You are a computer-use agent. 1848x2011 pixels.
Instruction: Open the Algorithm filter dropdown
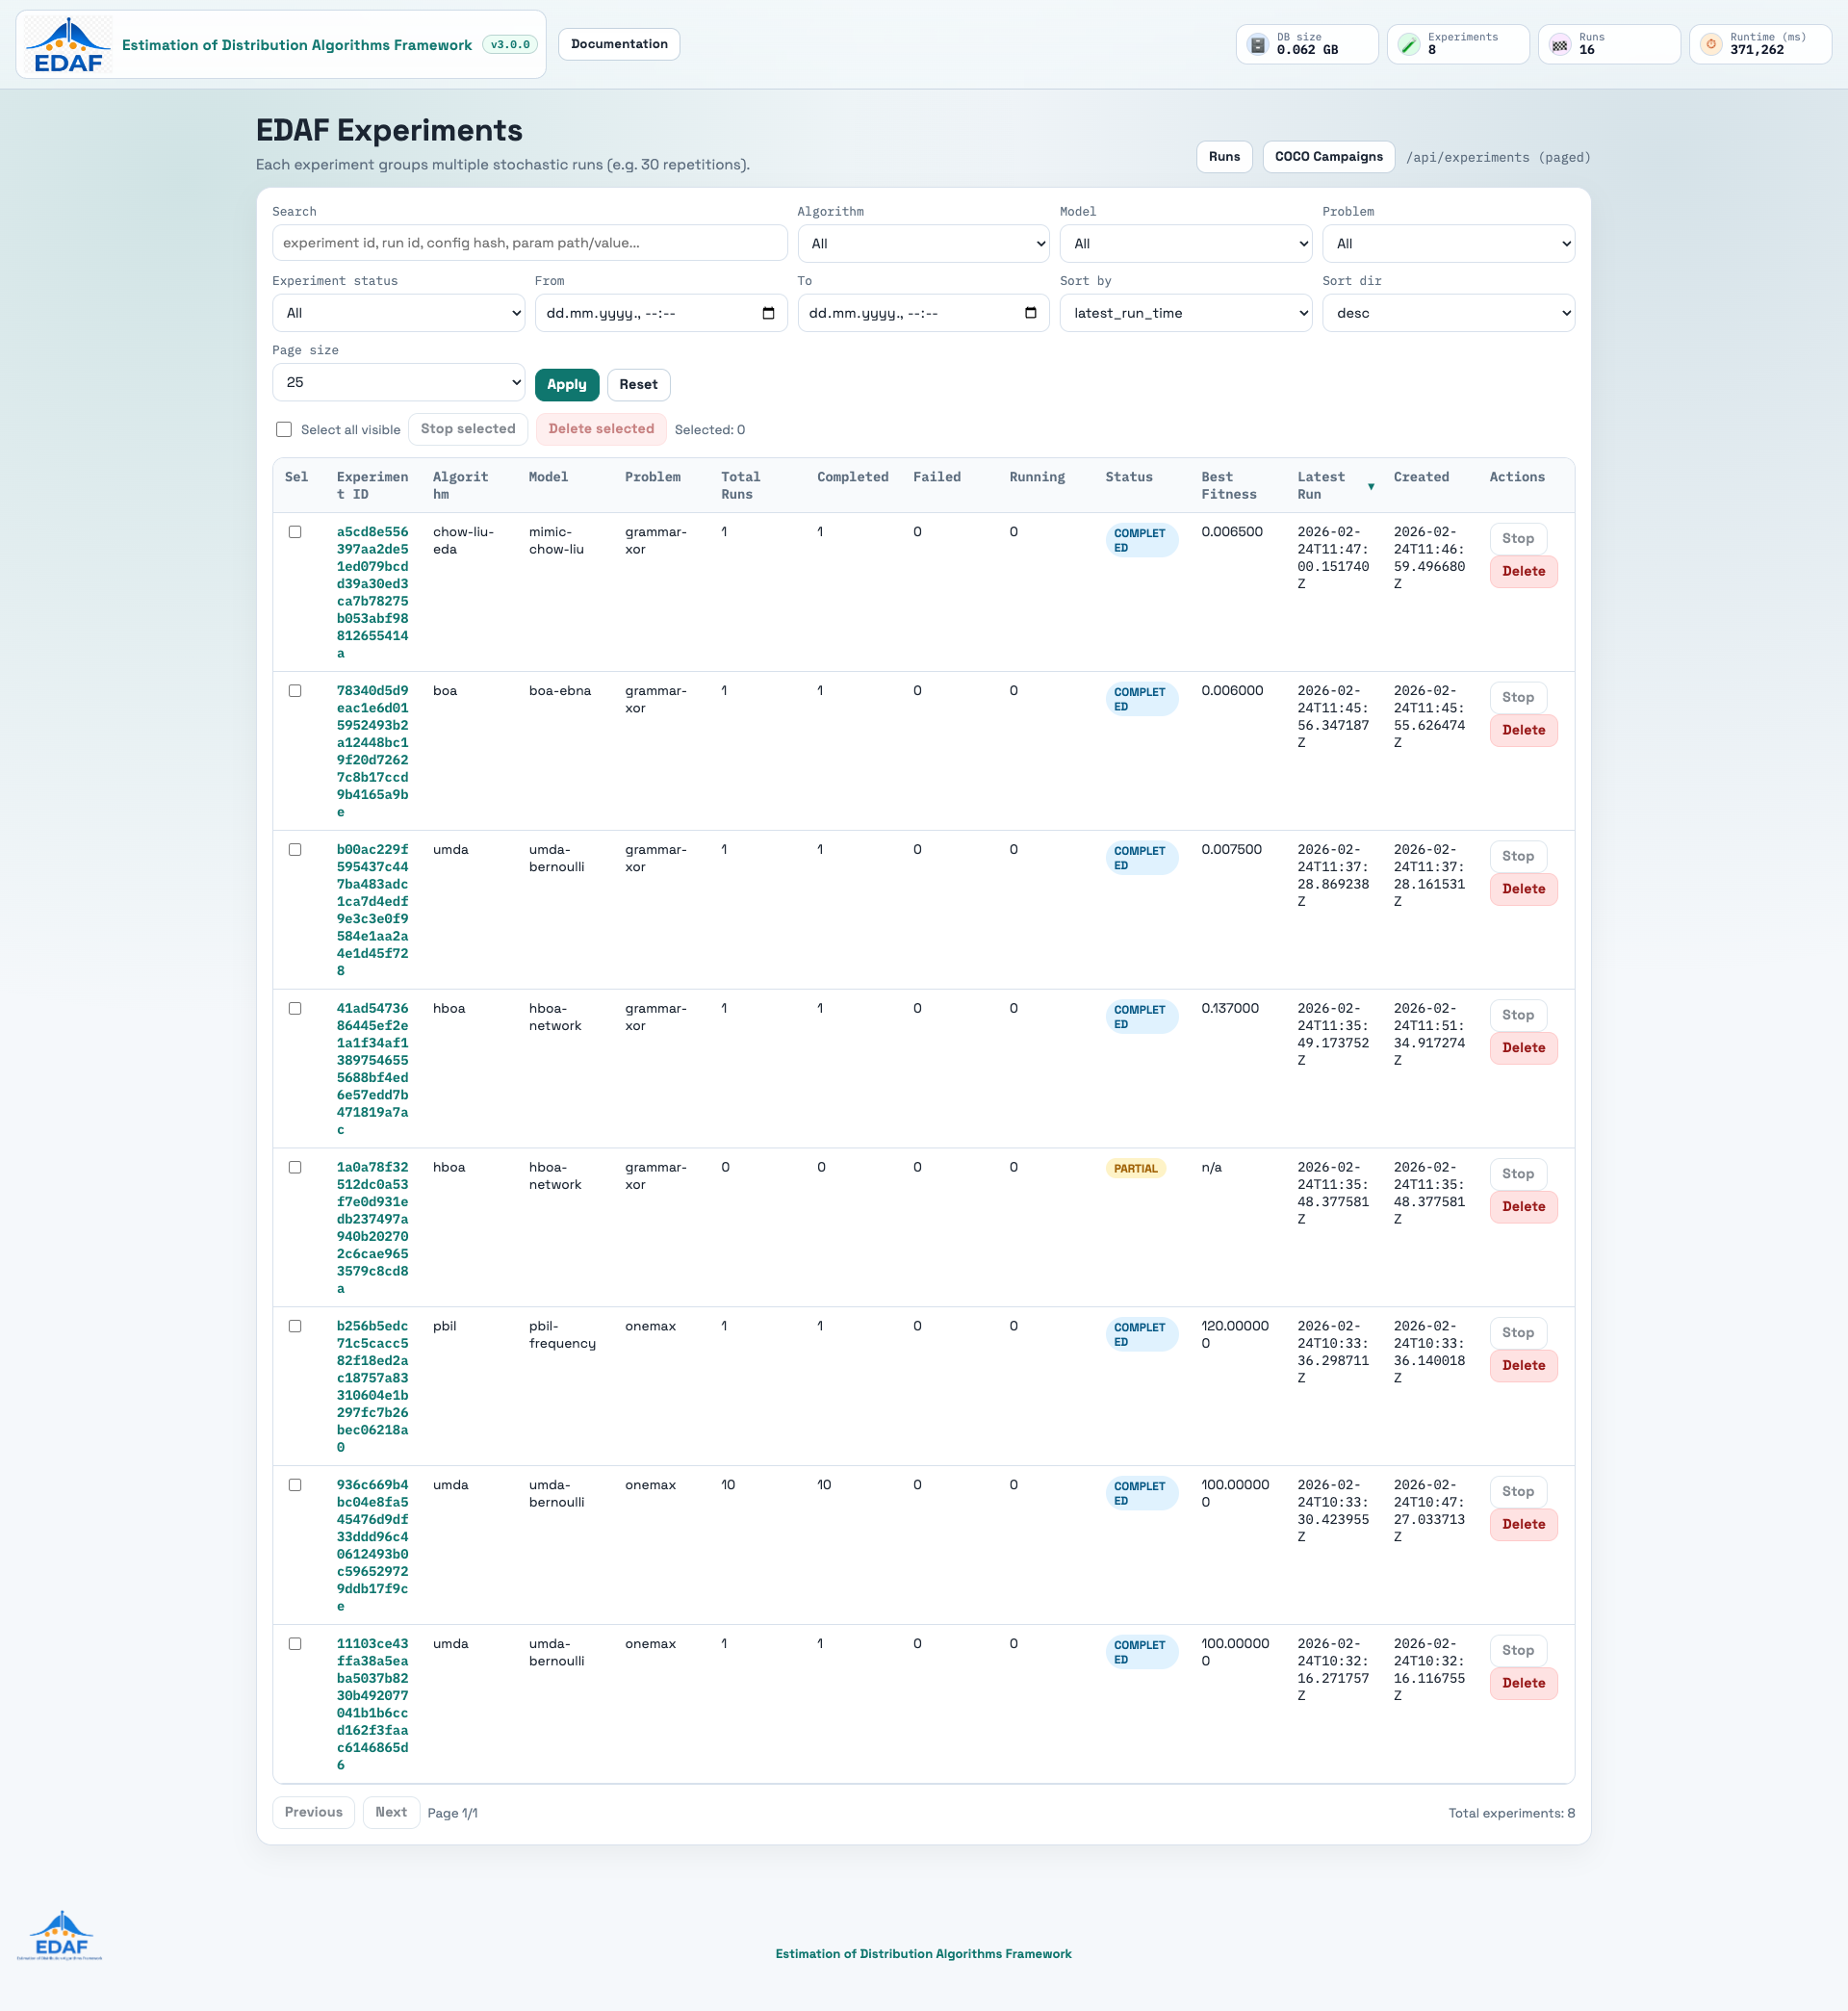tap(923, 243)
